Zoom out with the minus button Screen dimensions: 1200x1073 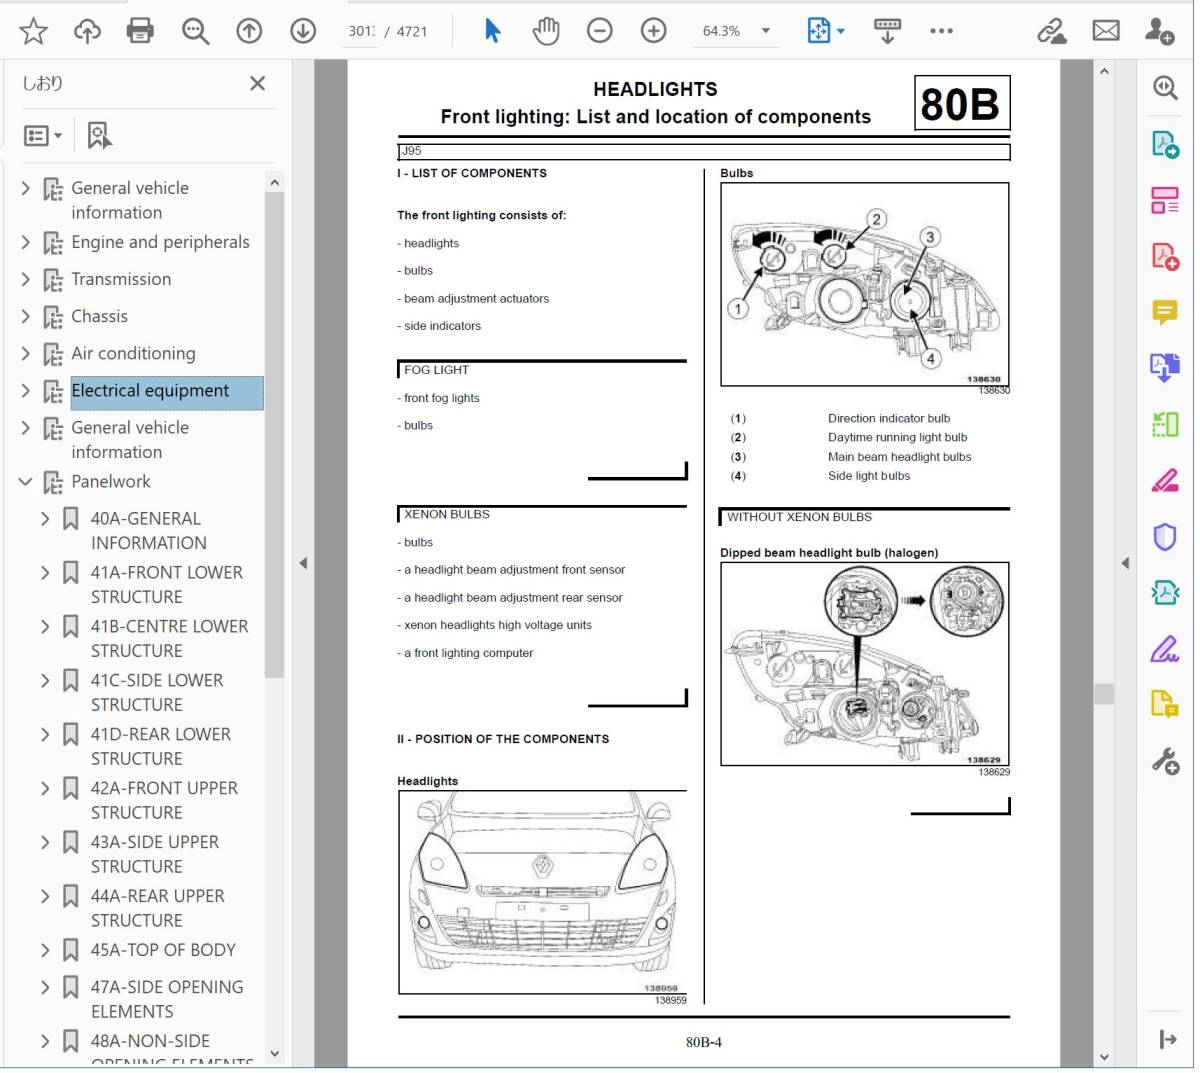coord(600,31)
